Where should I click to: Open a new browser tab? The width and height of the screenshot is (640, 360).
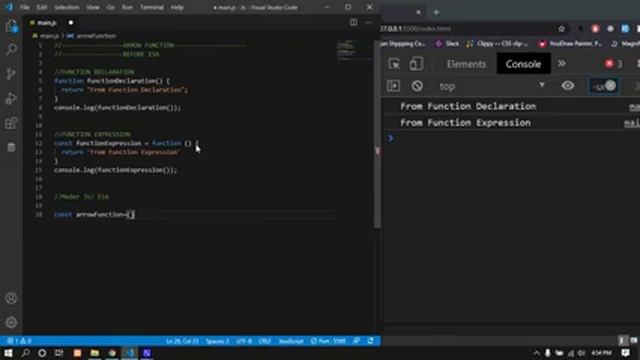point(436,12)
